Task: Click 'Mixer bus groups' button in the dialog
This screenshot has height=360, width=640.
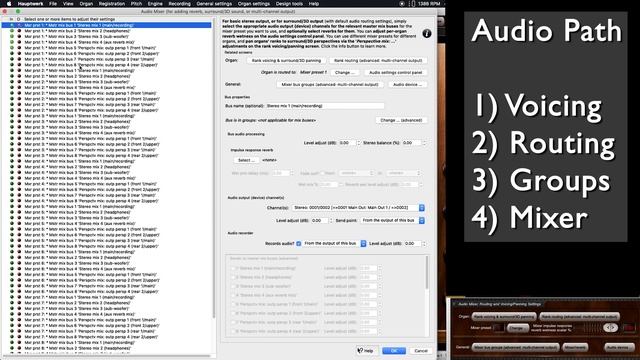Action: point(330,84)
